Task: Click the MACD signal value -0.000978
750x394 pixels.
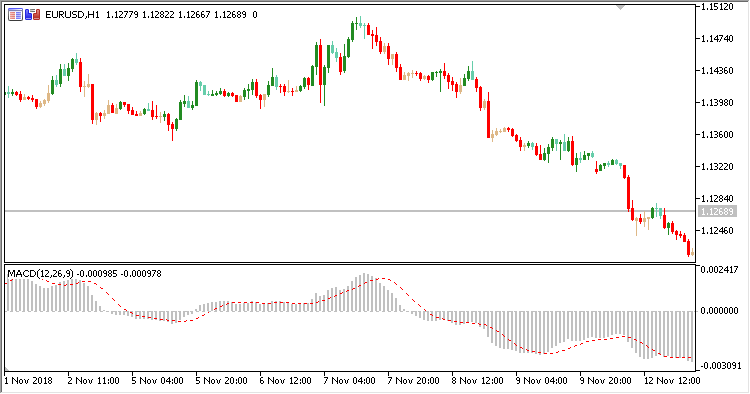Action: point(141,274)
